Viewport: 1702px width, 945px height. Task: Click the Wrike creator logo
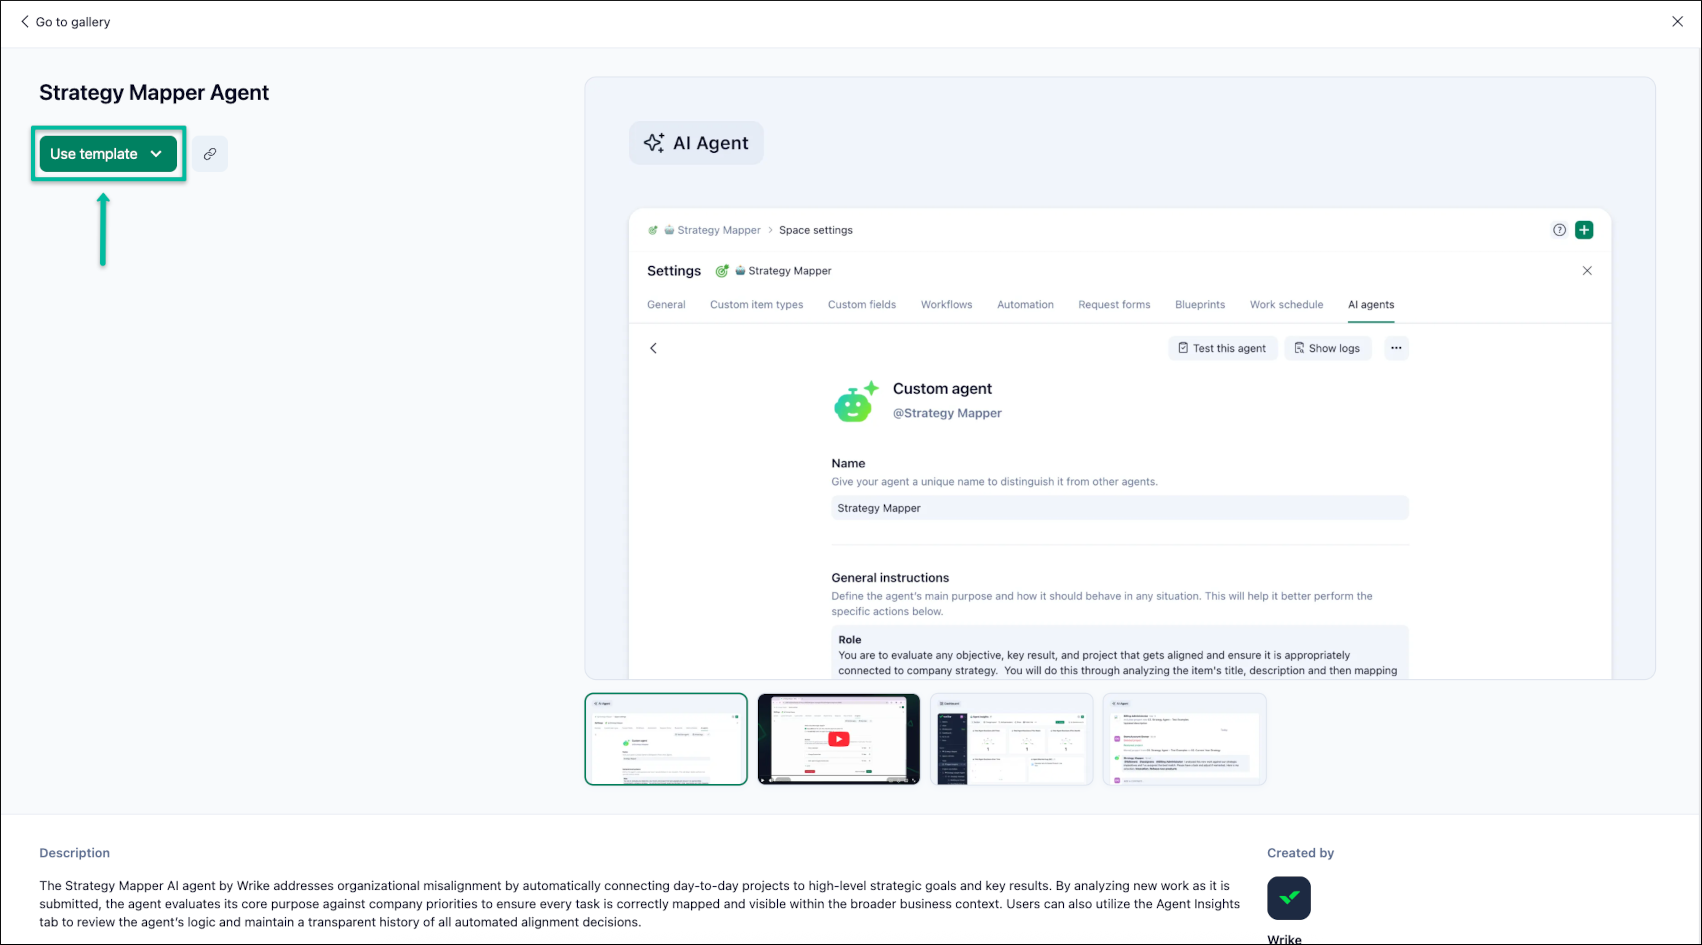[x=1289, y=898]
